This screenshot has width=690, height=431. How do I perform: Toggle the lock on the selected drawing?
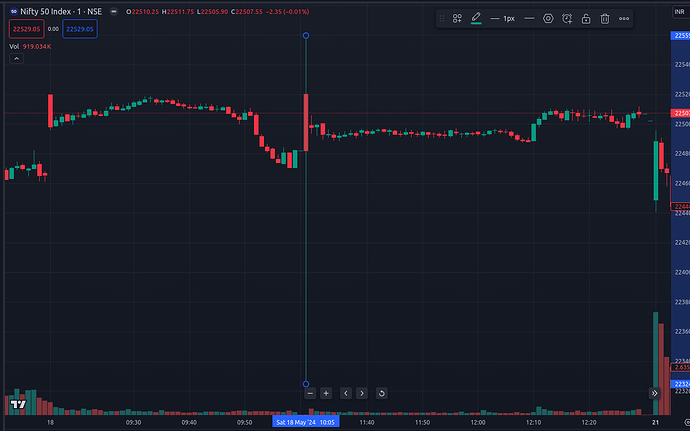pos(586,18)
